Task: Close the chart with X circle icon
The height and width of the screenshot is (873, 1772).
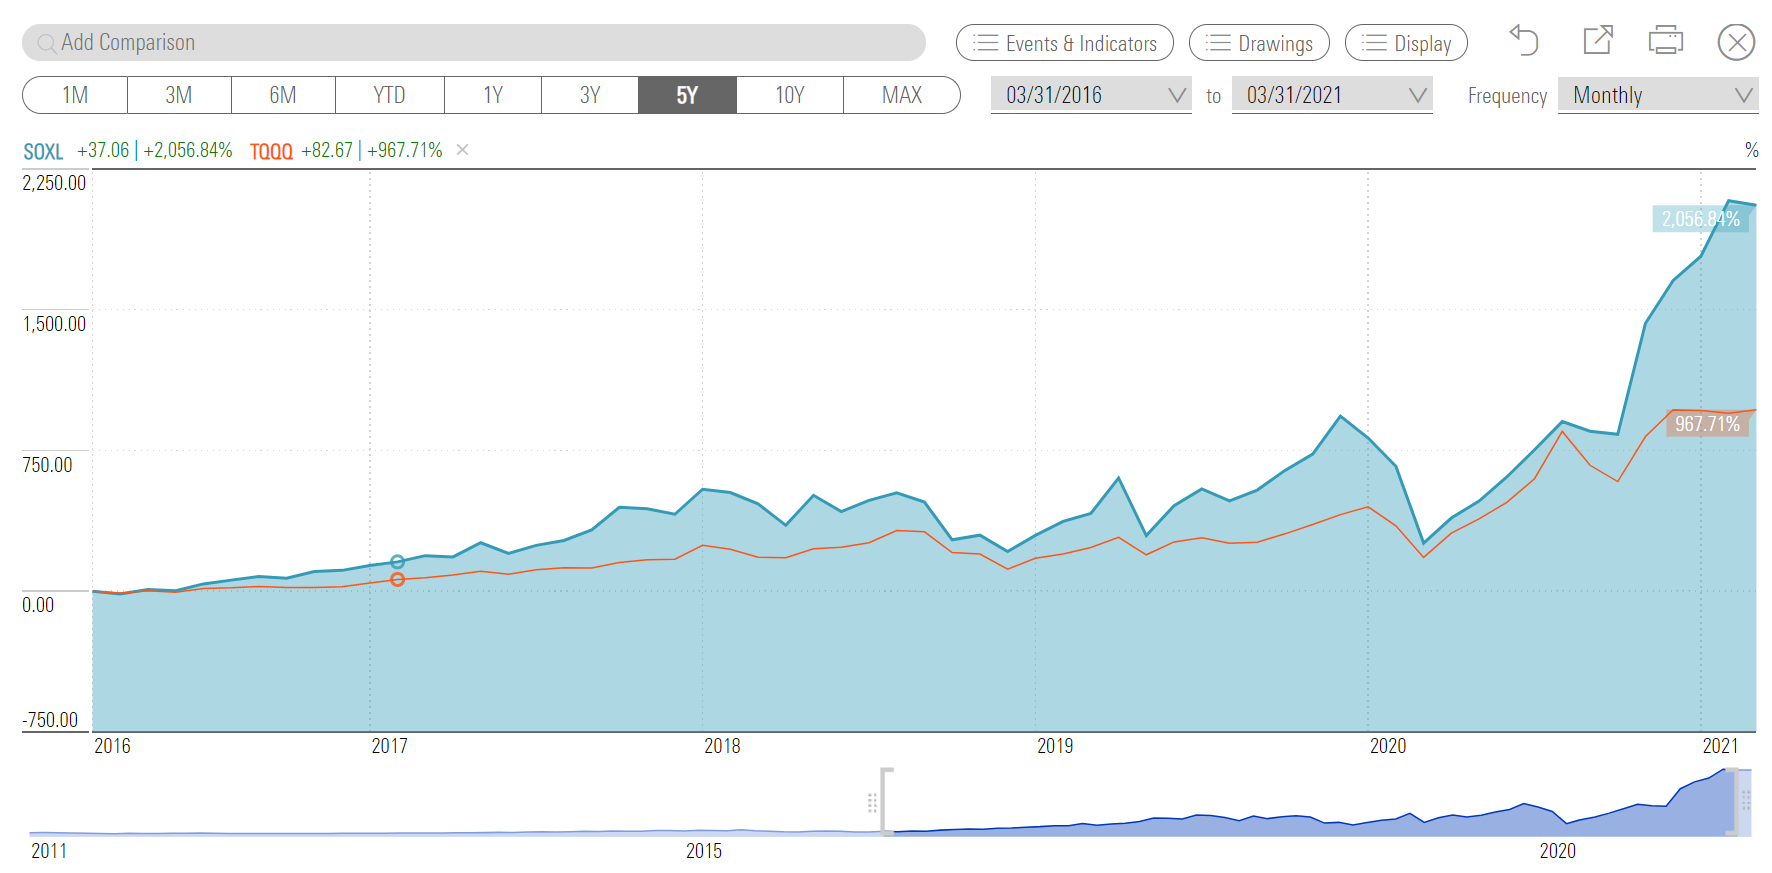Action: click(x=1737, y=42)
